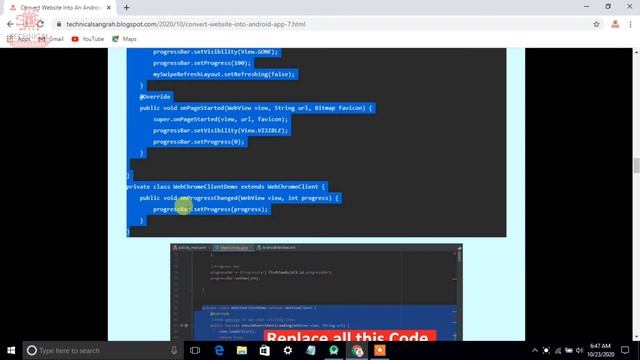The image size is (640, 360).
Task: Click the scrollbar down arrow
Action: coord(636,337)
